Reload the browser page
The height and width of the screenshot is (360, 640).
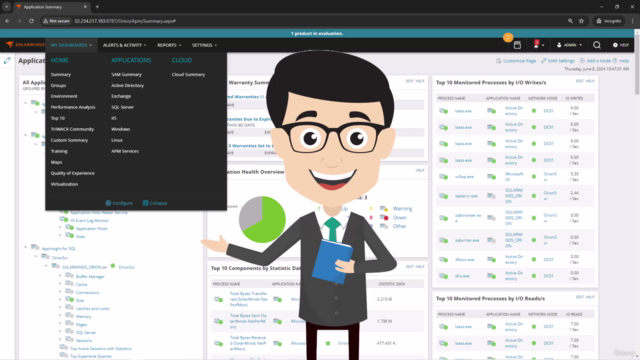31,21
